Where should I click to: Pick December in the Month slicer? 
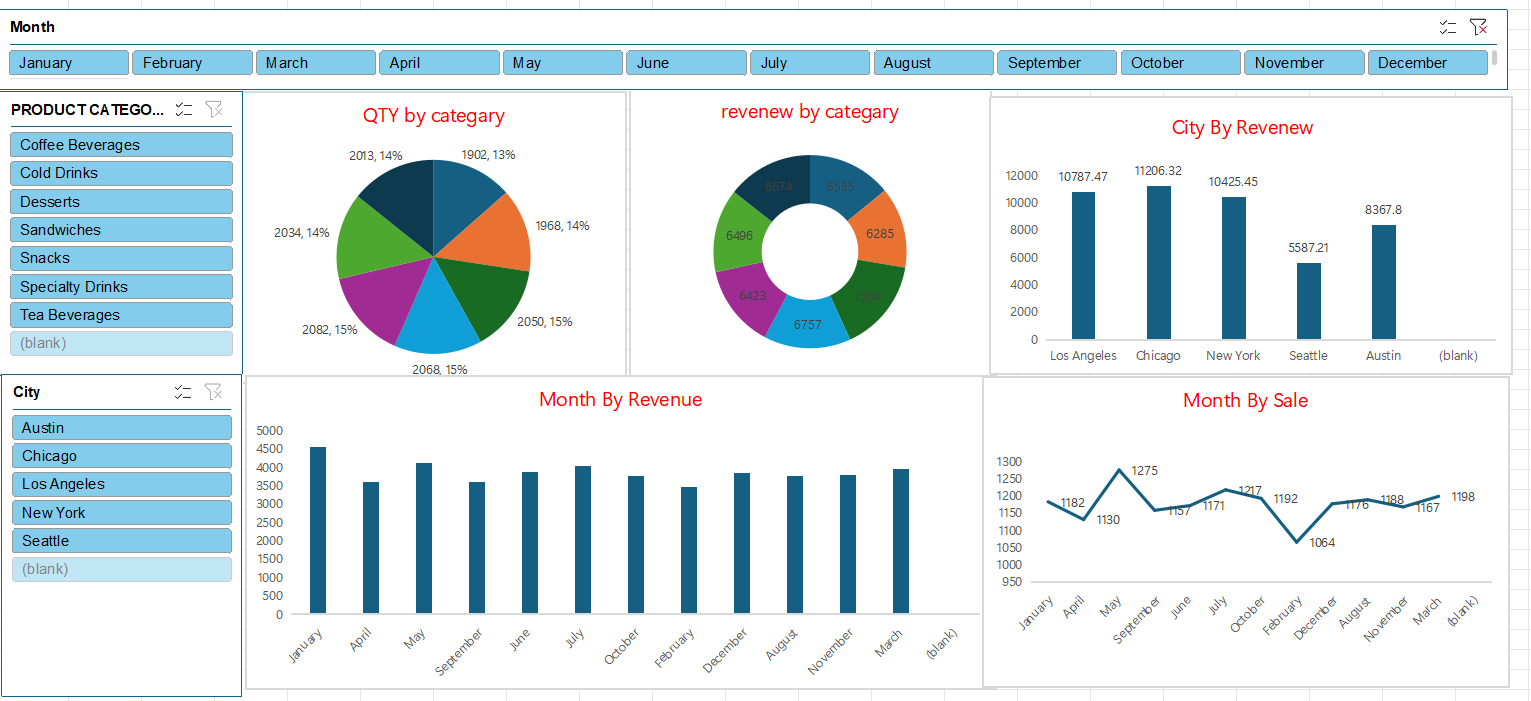[1428, 63]
